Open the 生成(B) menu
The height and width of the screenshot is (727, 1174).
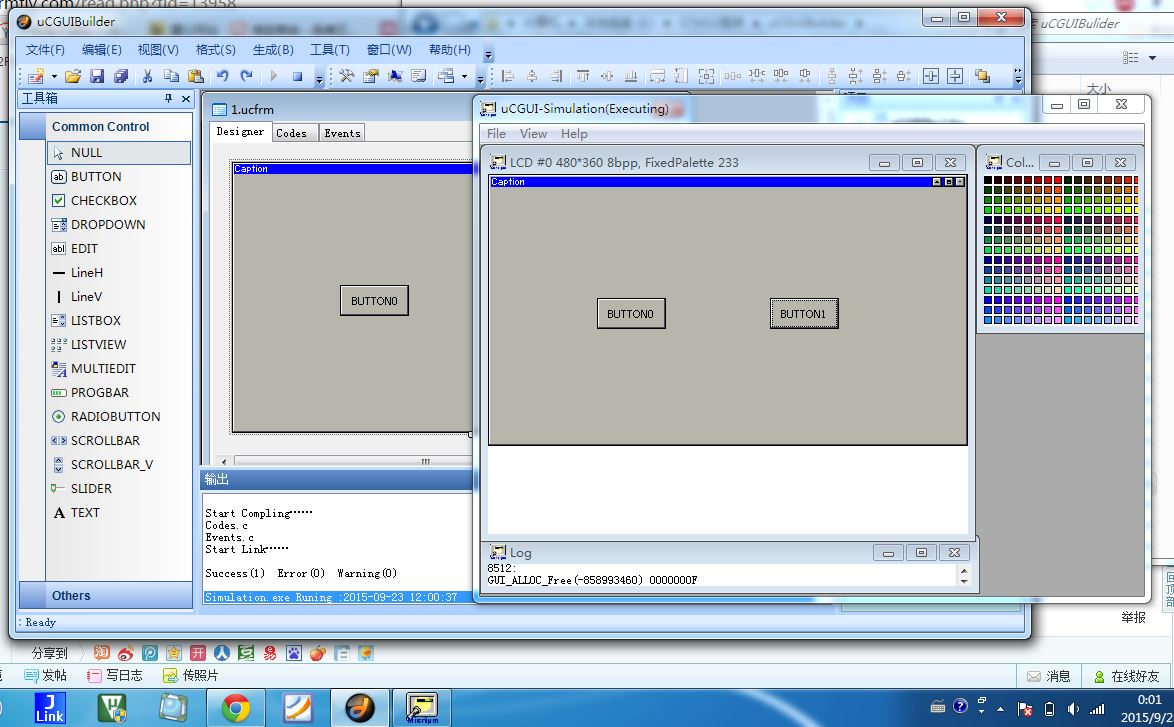click(x=273, y=50)
